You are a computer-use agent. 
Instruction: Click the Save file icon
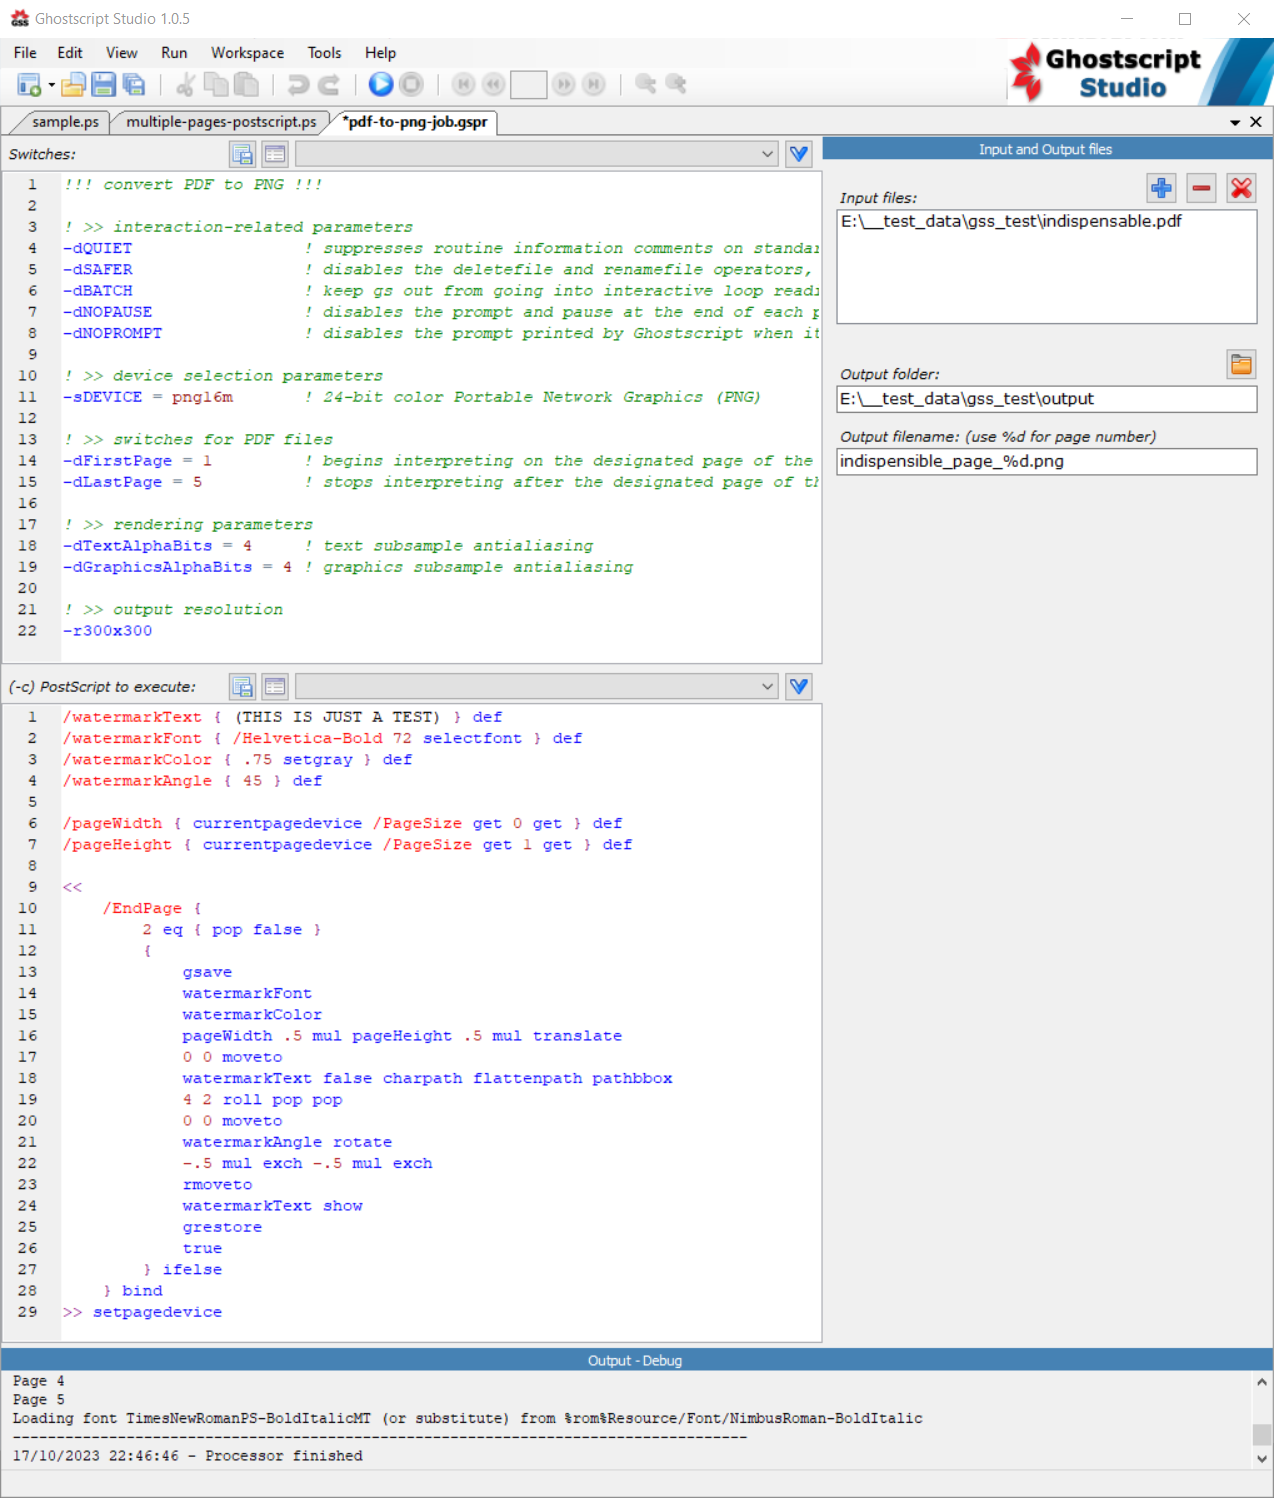coord(103,85)
